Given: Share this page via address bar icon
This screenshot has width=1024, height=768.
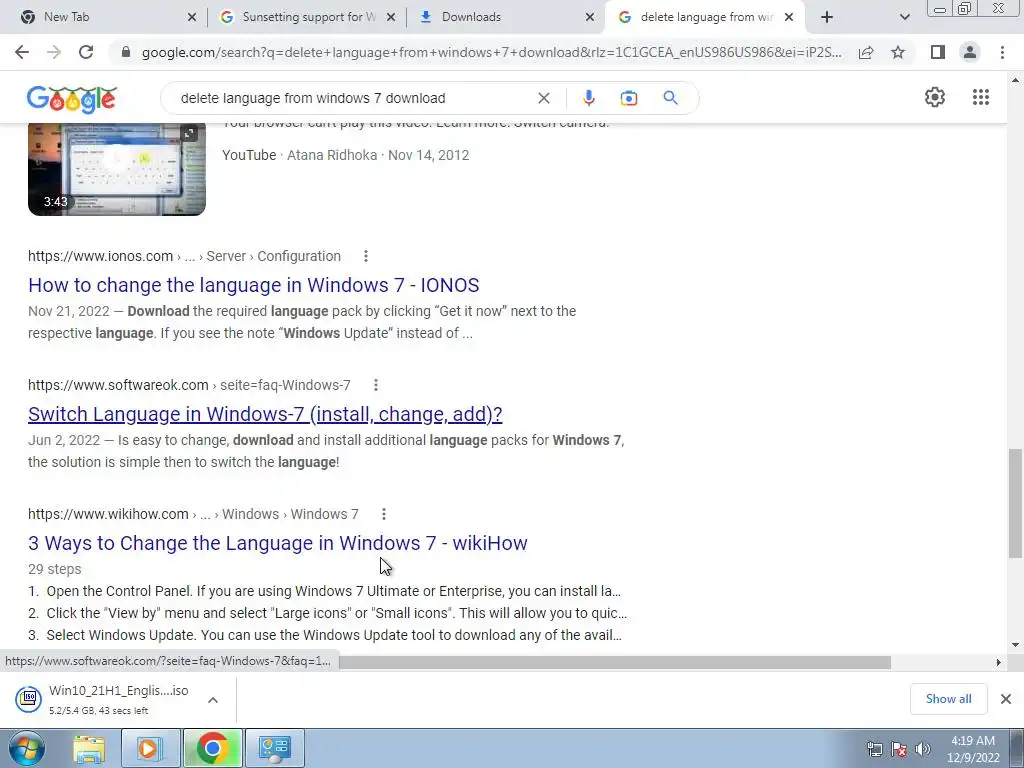Looking at the screenshot, I should [x=866, y=52].
